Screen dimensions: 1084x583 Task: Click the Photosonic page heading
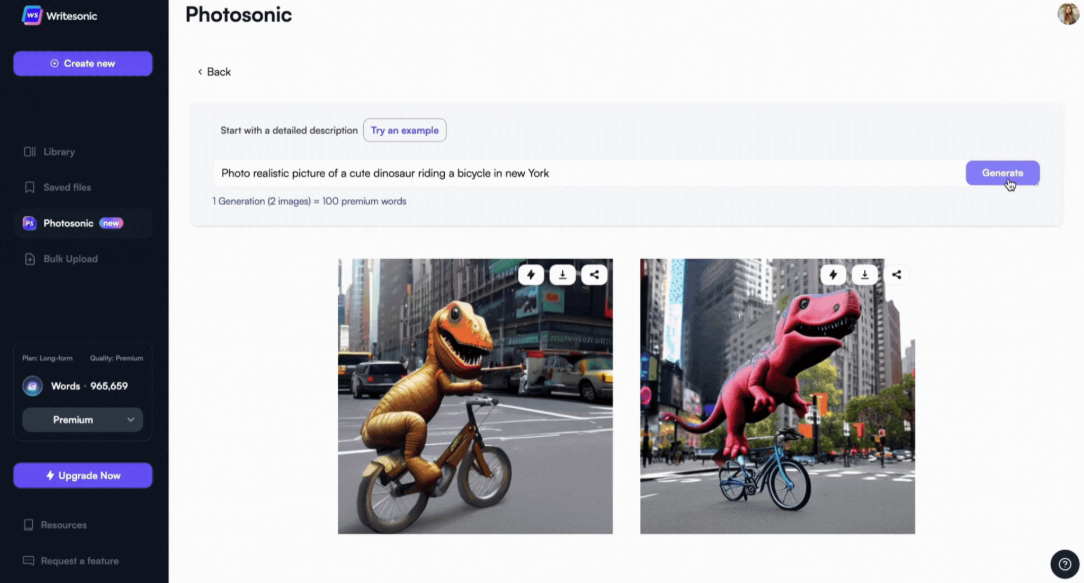tap(239, 15)
